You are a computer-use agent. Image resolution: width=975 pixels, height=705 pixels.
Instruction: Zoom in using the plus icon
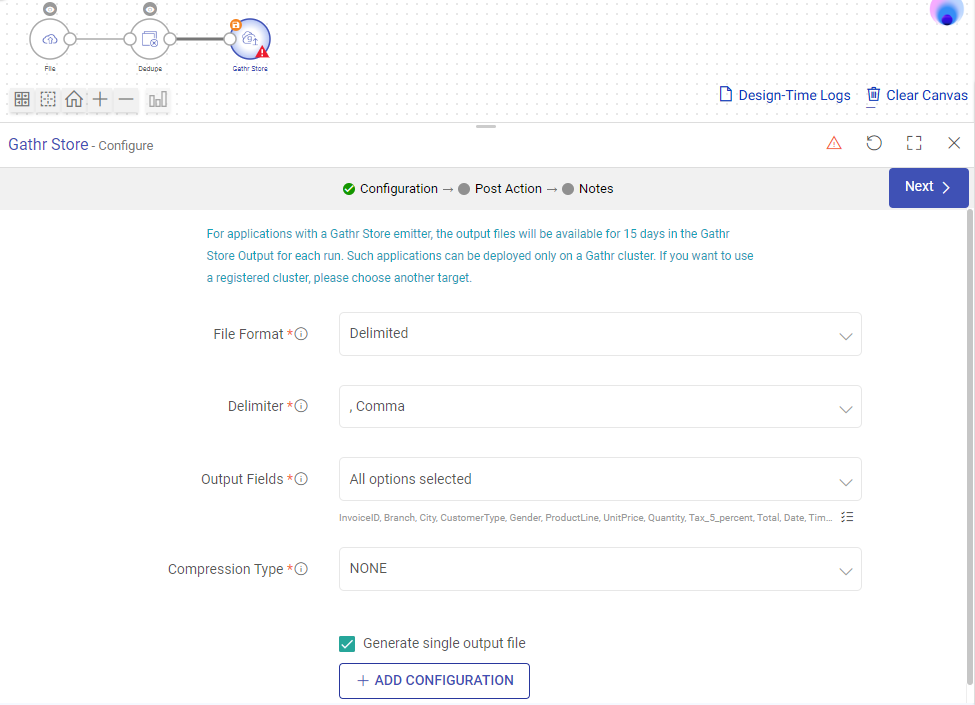click(x=99, y=99)
